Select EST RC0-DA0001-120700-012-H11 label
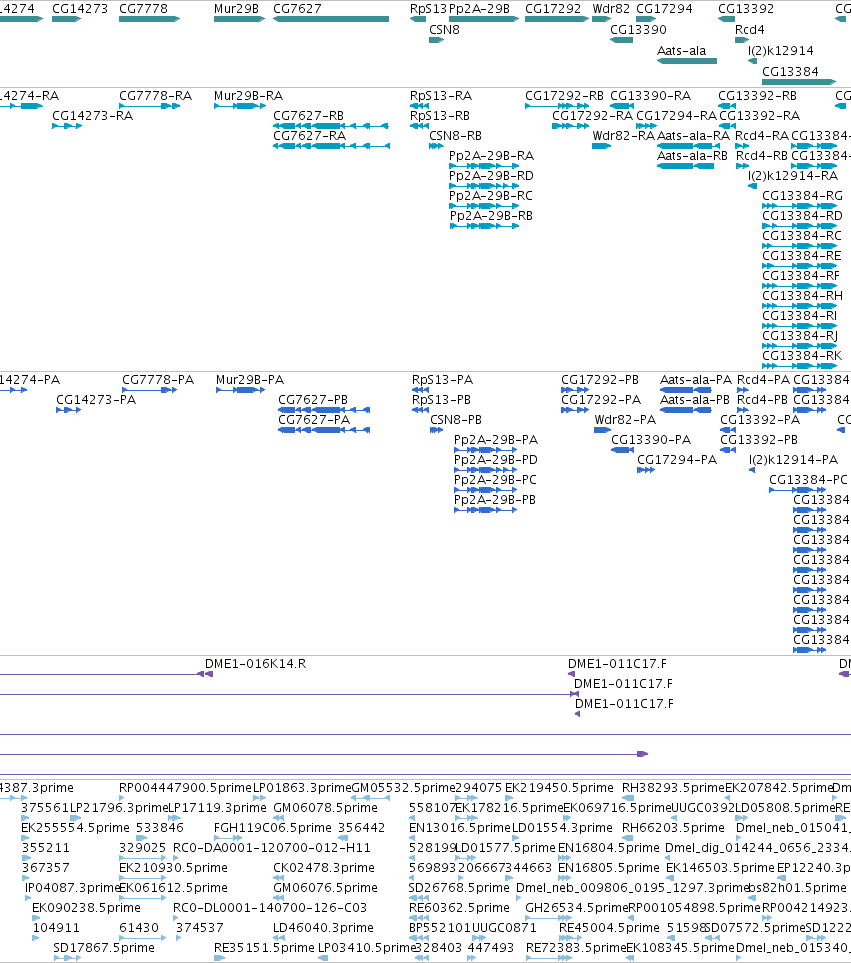This screenshot has width=851, height=963. (272, 848)
